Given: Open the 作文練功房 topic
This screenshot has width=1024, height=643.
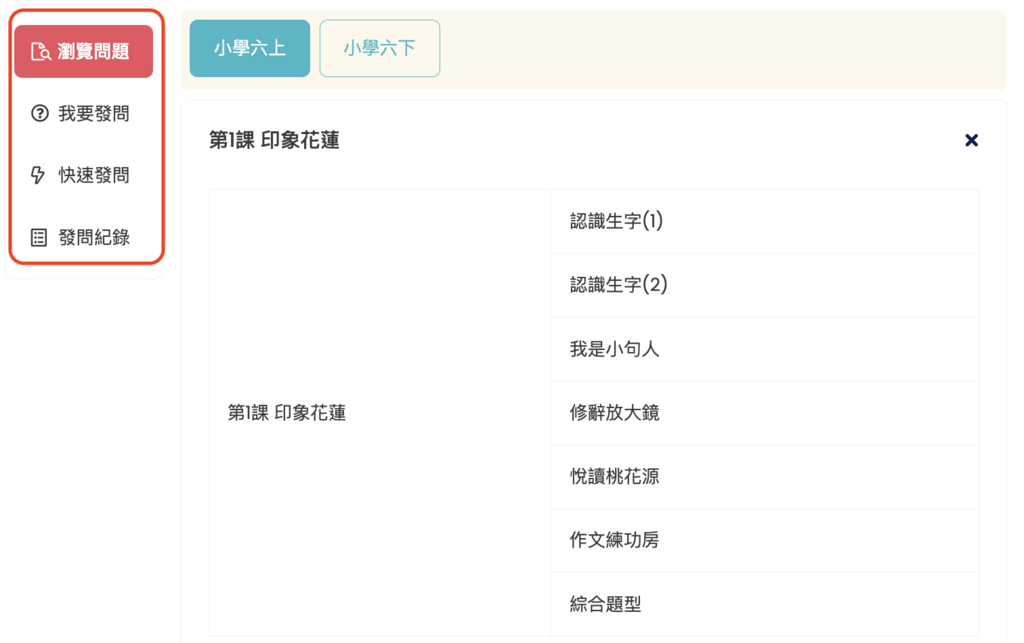Looking at the screenshot, I should tap(765, 541).
